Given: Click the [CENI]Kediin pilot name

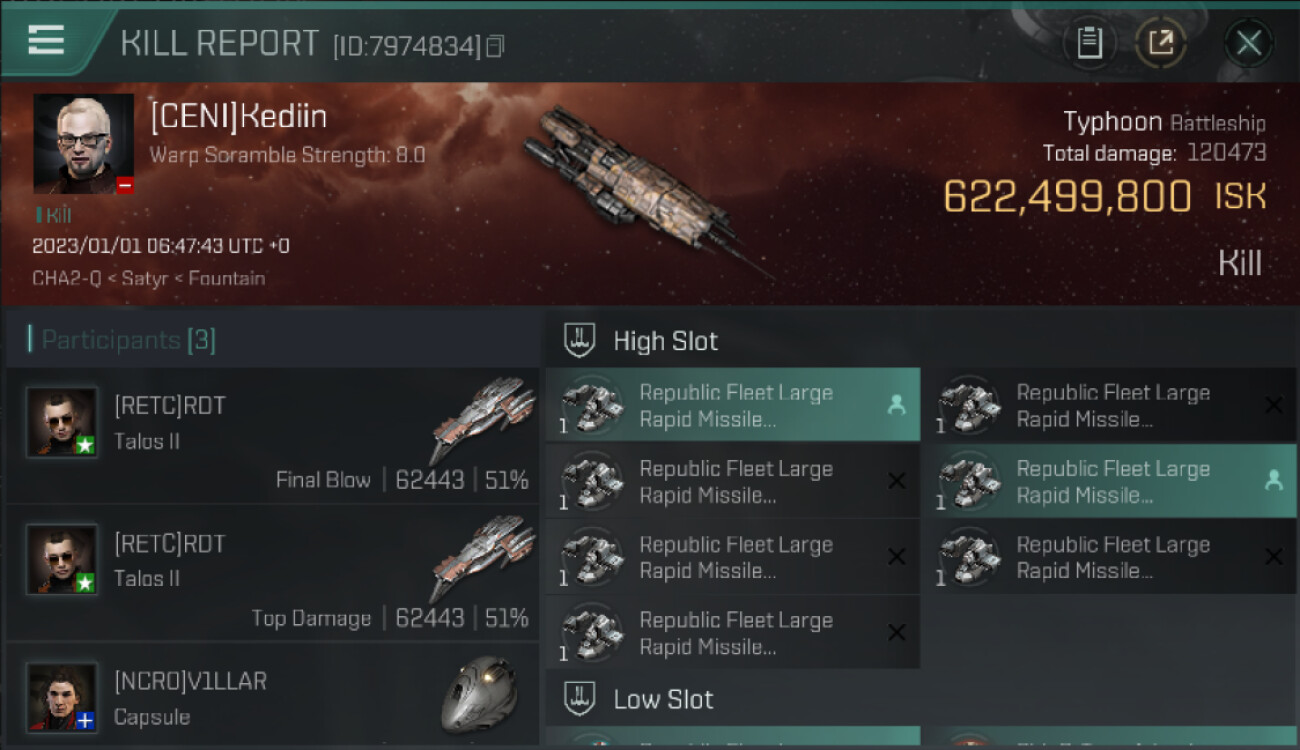Looking at the screenshot, I should point(238,117).
